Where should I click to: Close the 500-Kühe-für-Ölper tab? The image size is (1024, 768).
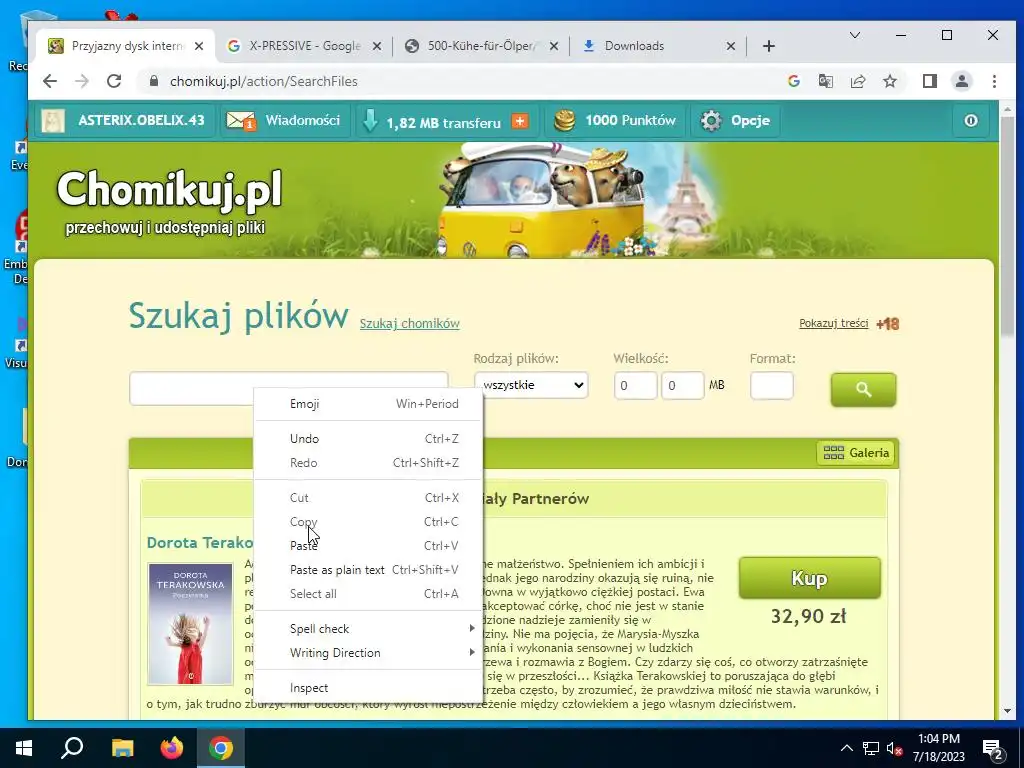click(554, 46)
